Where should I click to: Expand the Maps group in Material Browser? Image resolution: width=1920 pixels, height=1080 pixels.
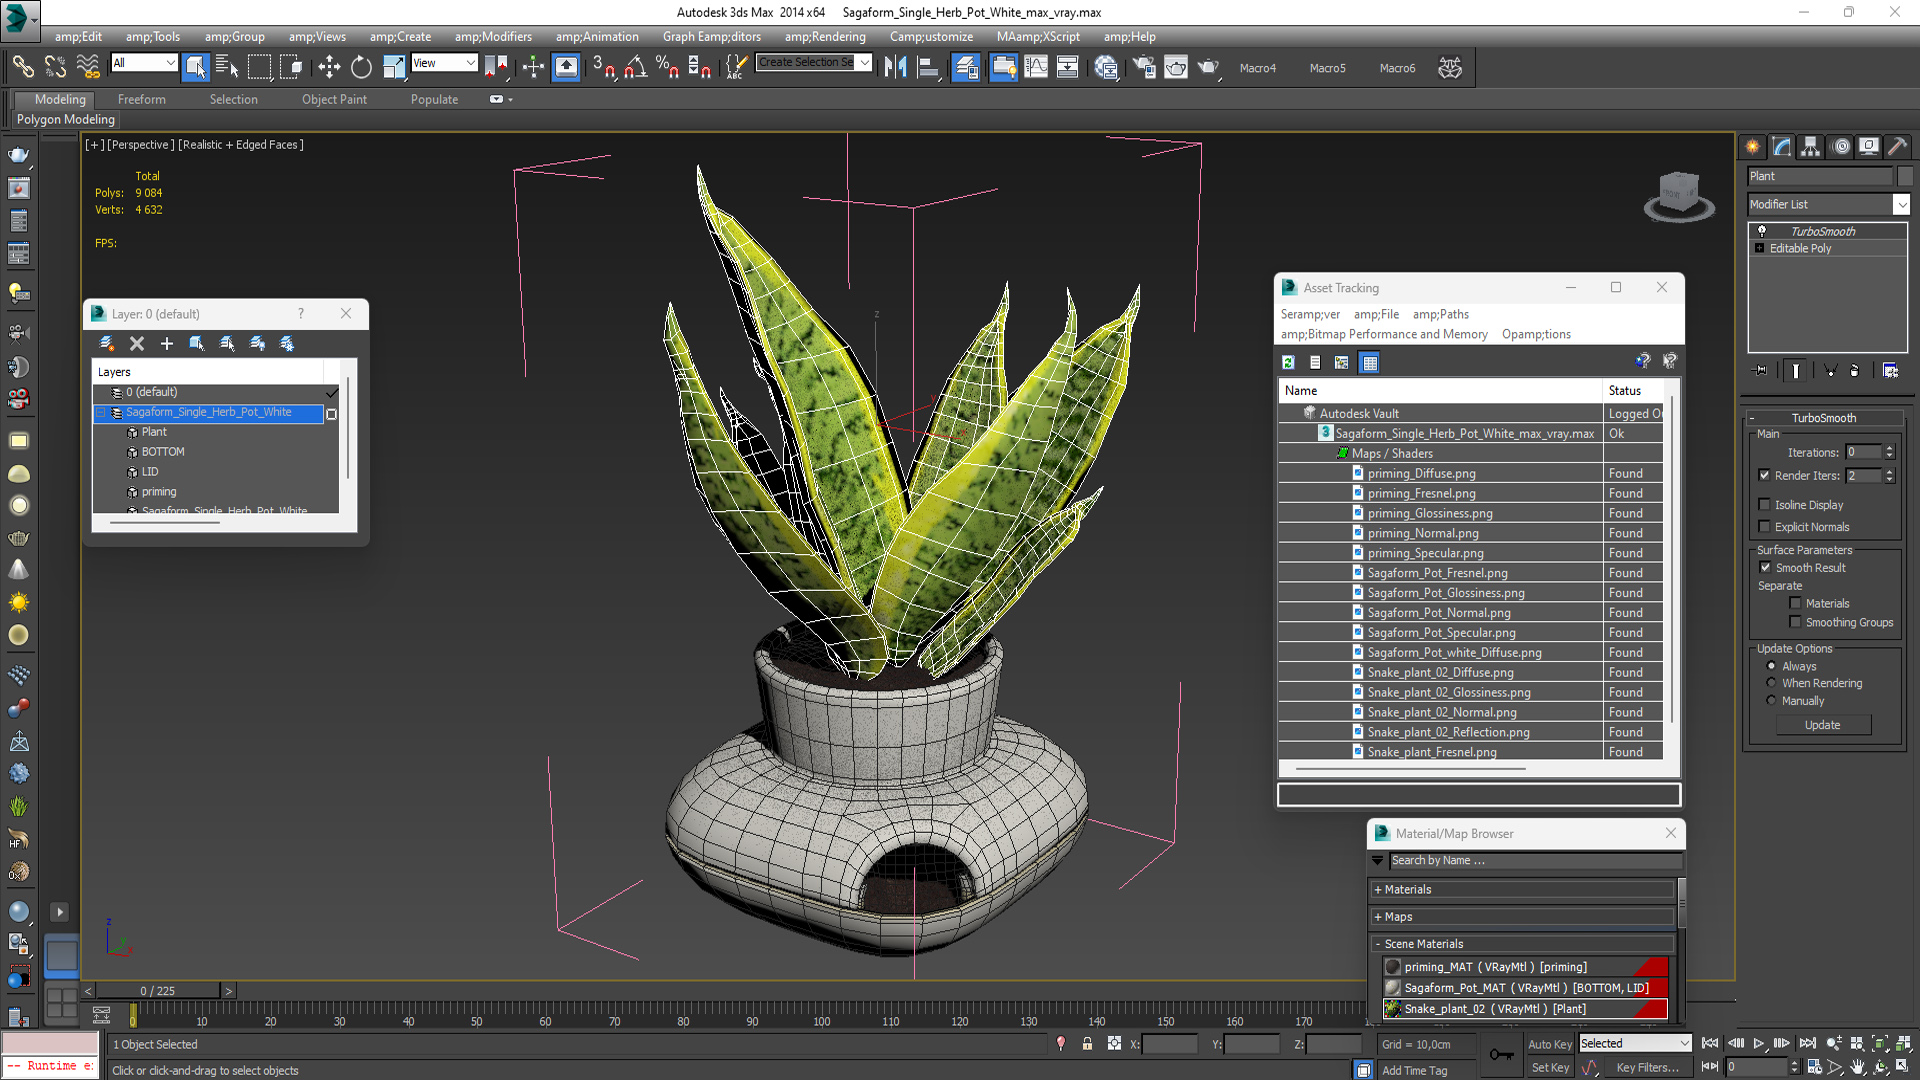coord(1524,916)
